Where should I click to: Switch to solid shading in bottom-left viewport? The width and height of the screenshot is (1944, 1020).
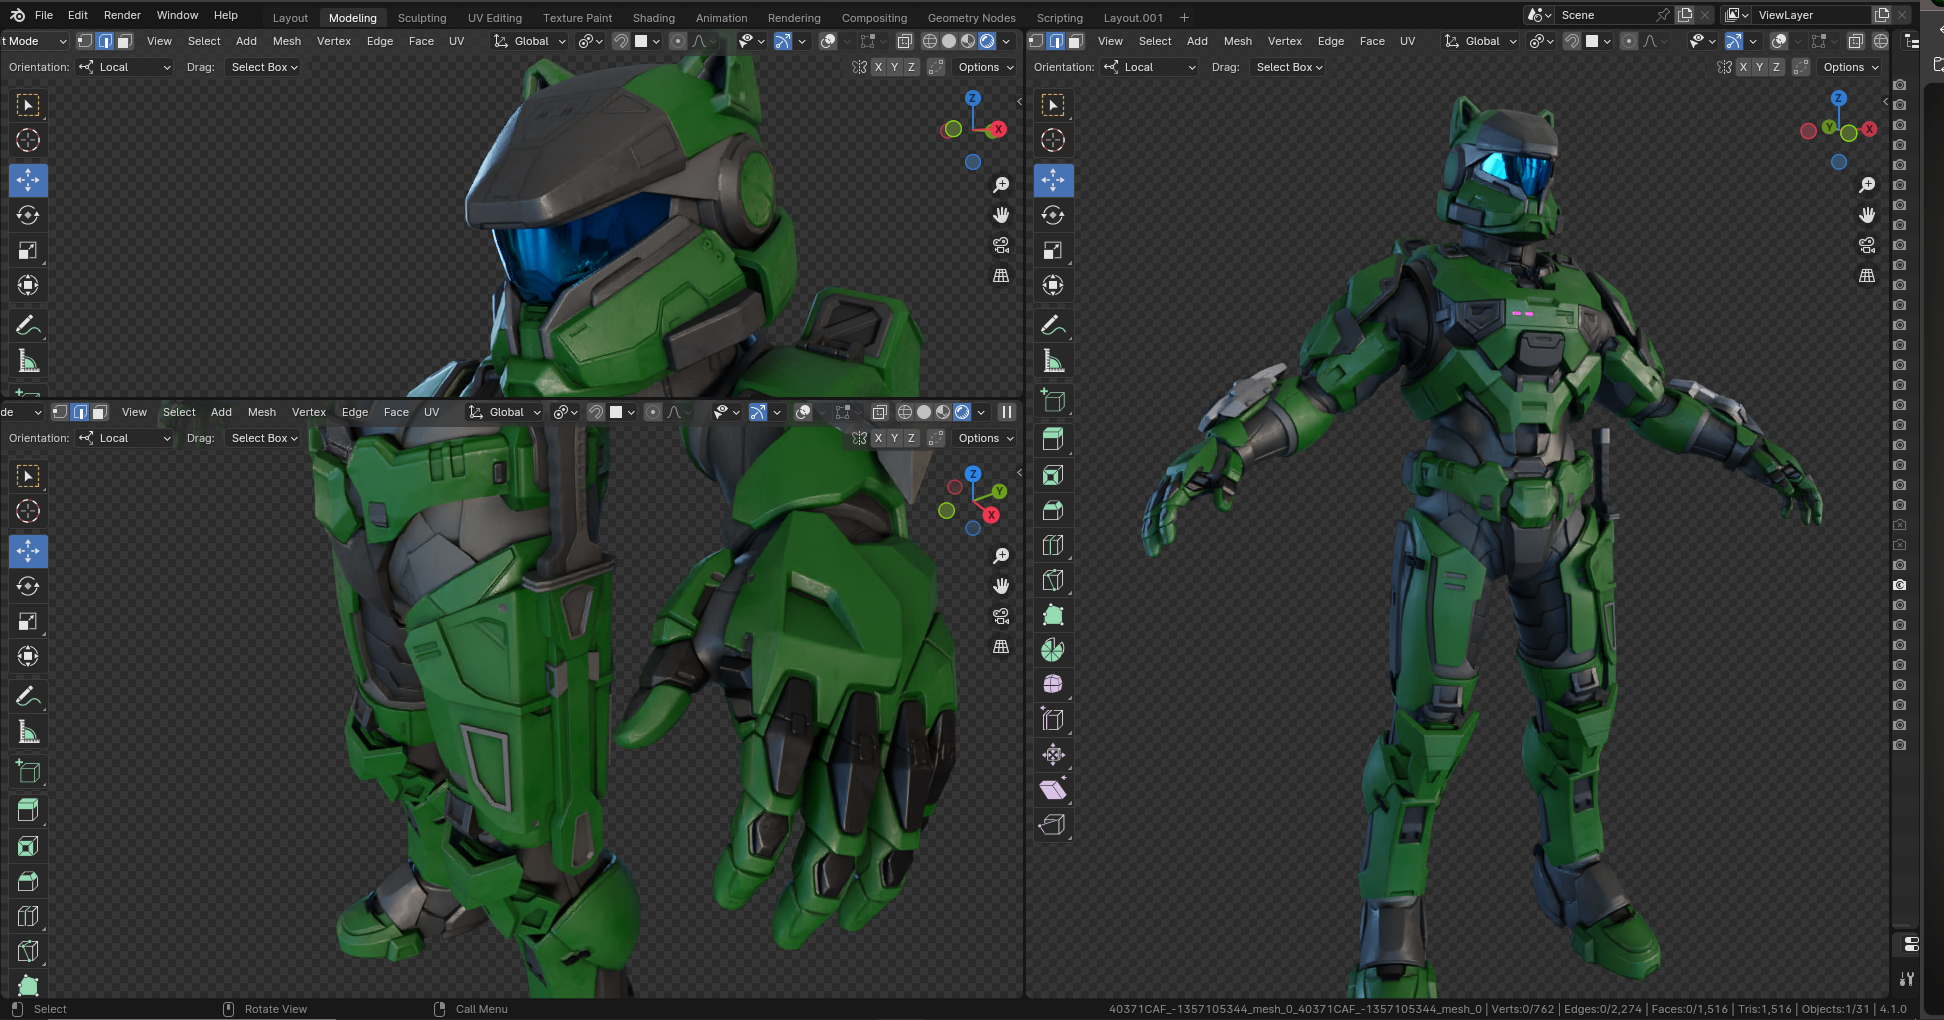point(924,412)
